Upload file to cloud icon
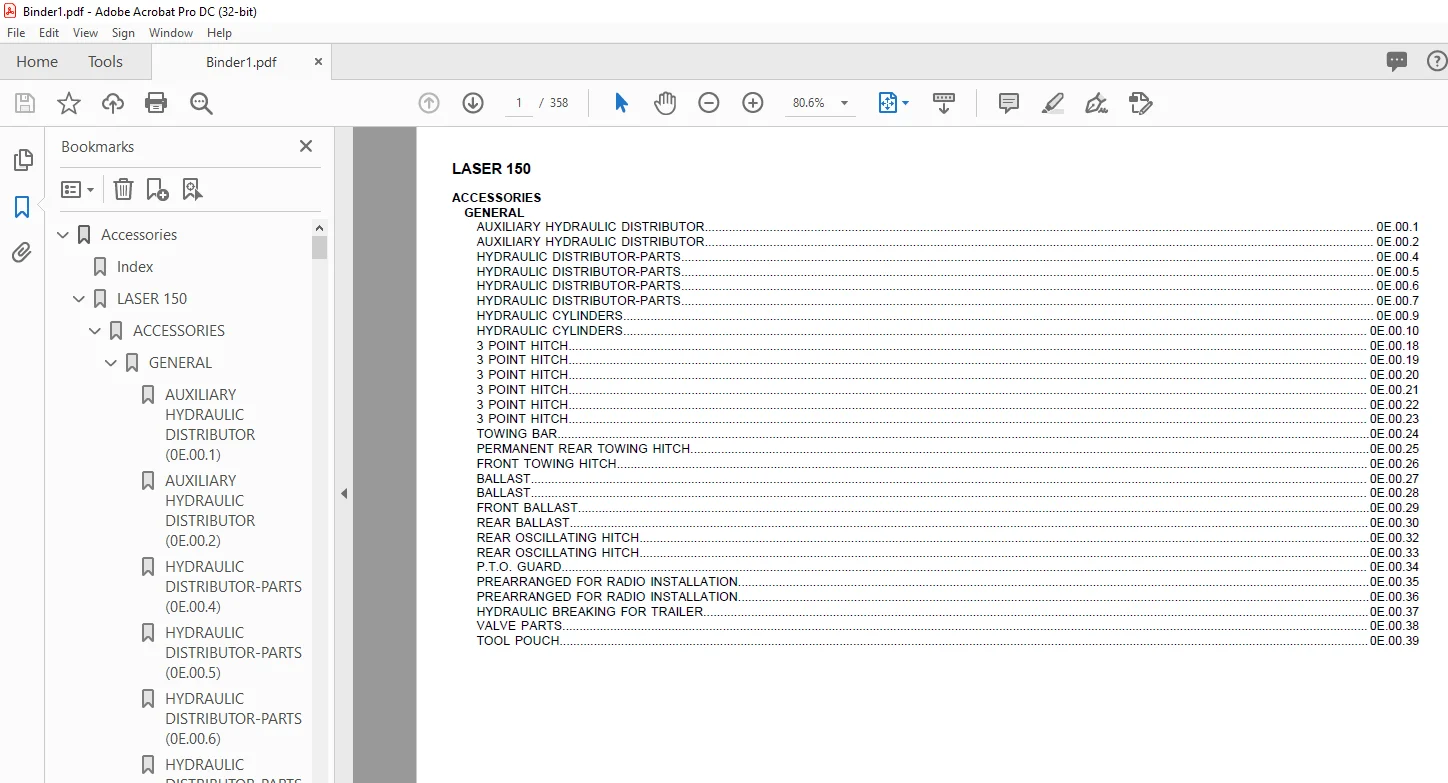 click(x=113, y=103)
